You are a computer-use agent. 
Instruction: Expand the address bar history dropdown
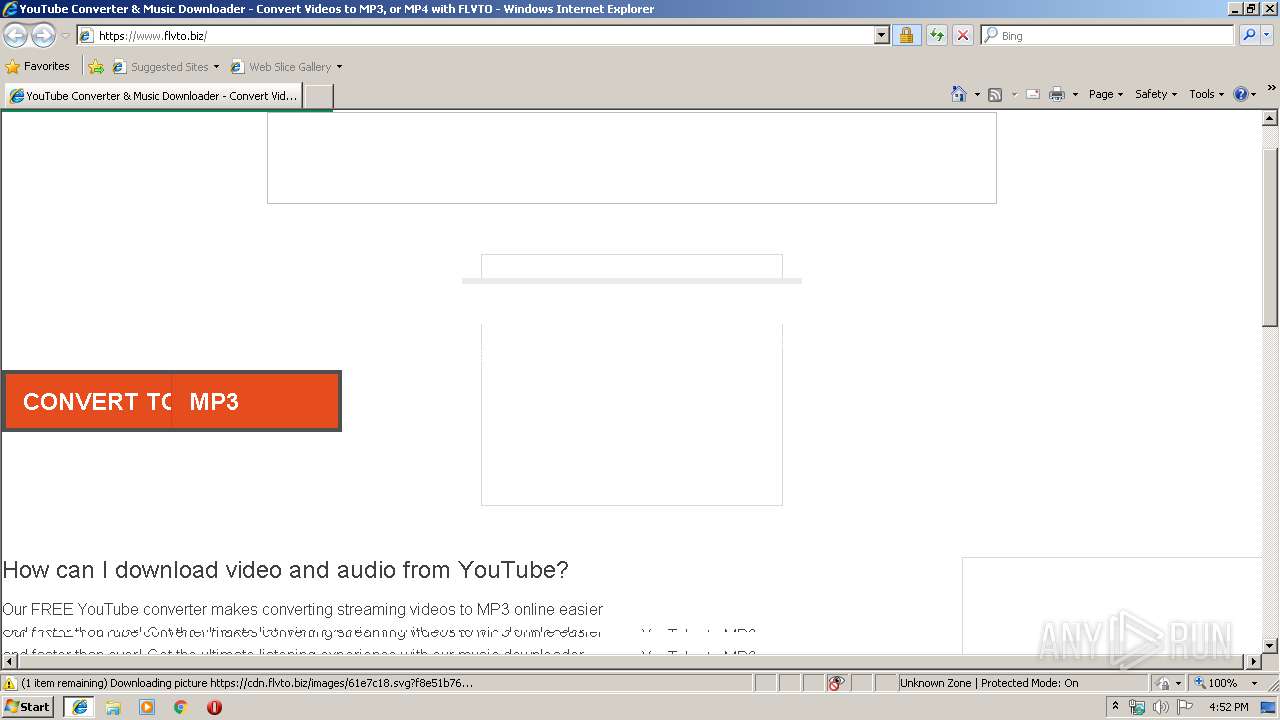point(881,35)
